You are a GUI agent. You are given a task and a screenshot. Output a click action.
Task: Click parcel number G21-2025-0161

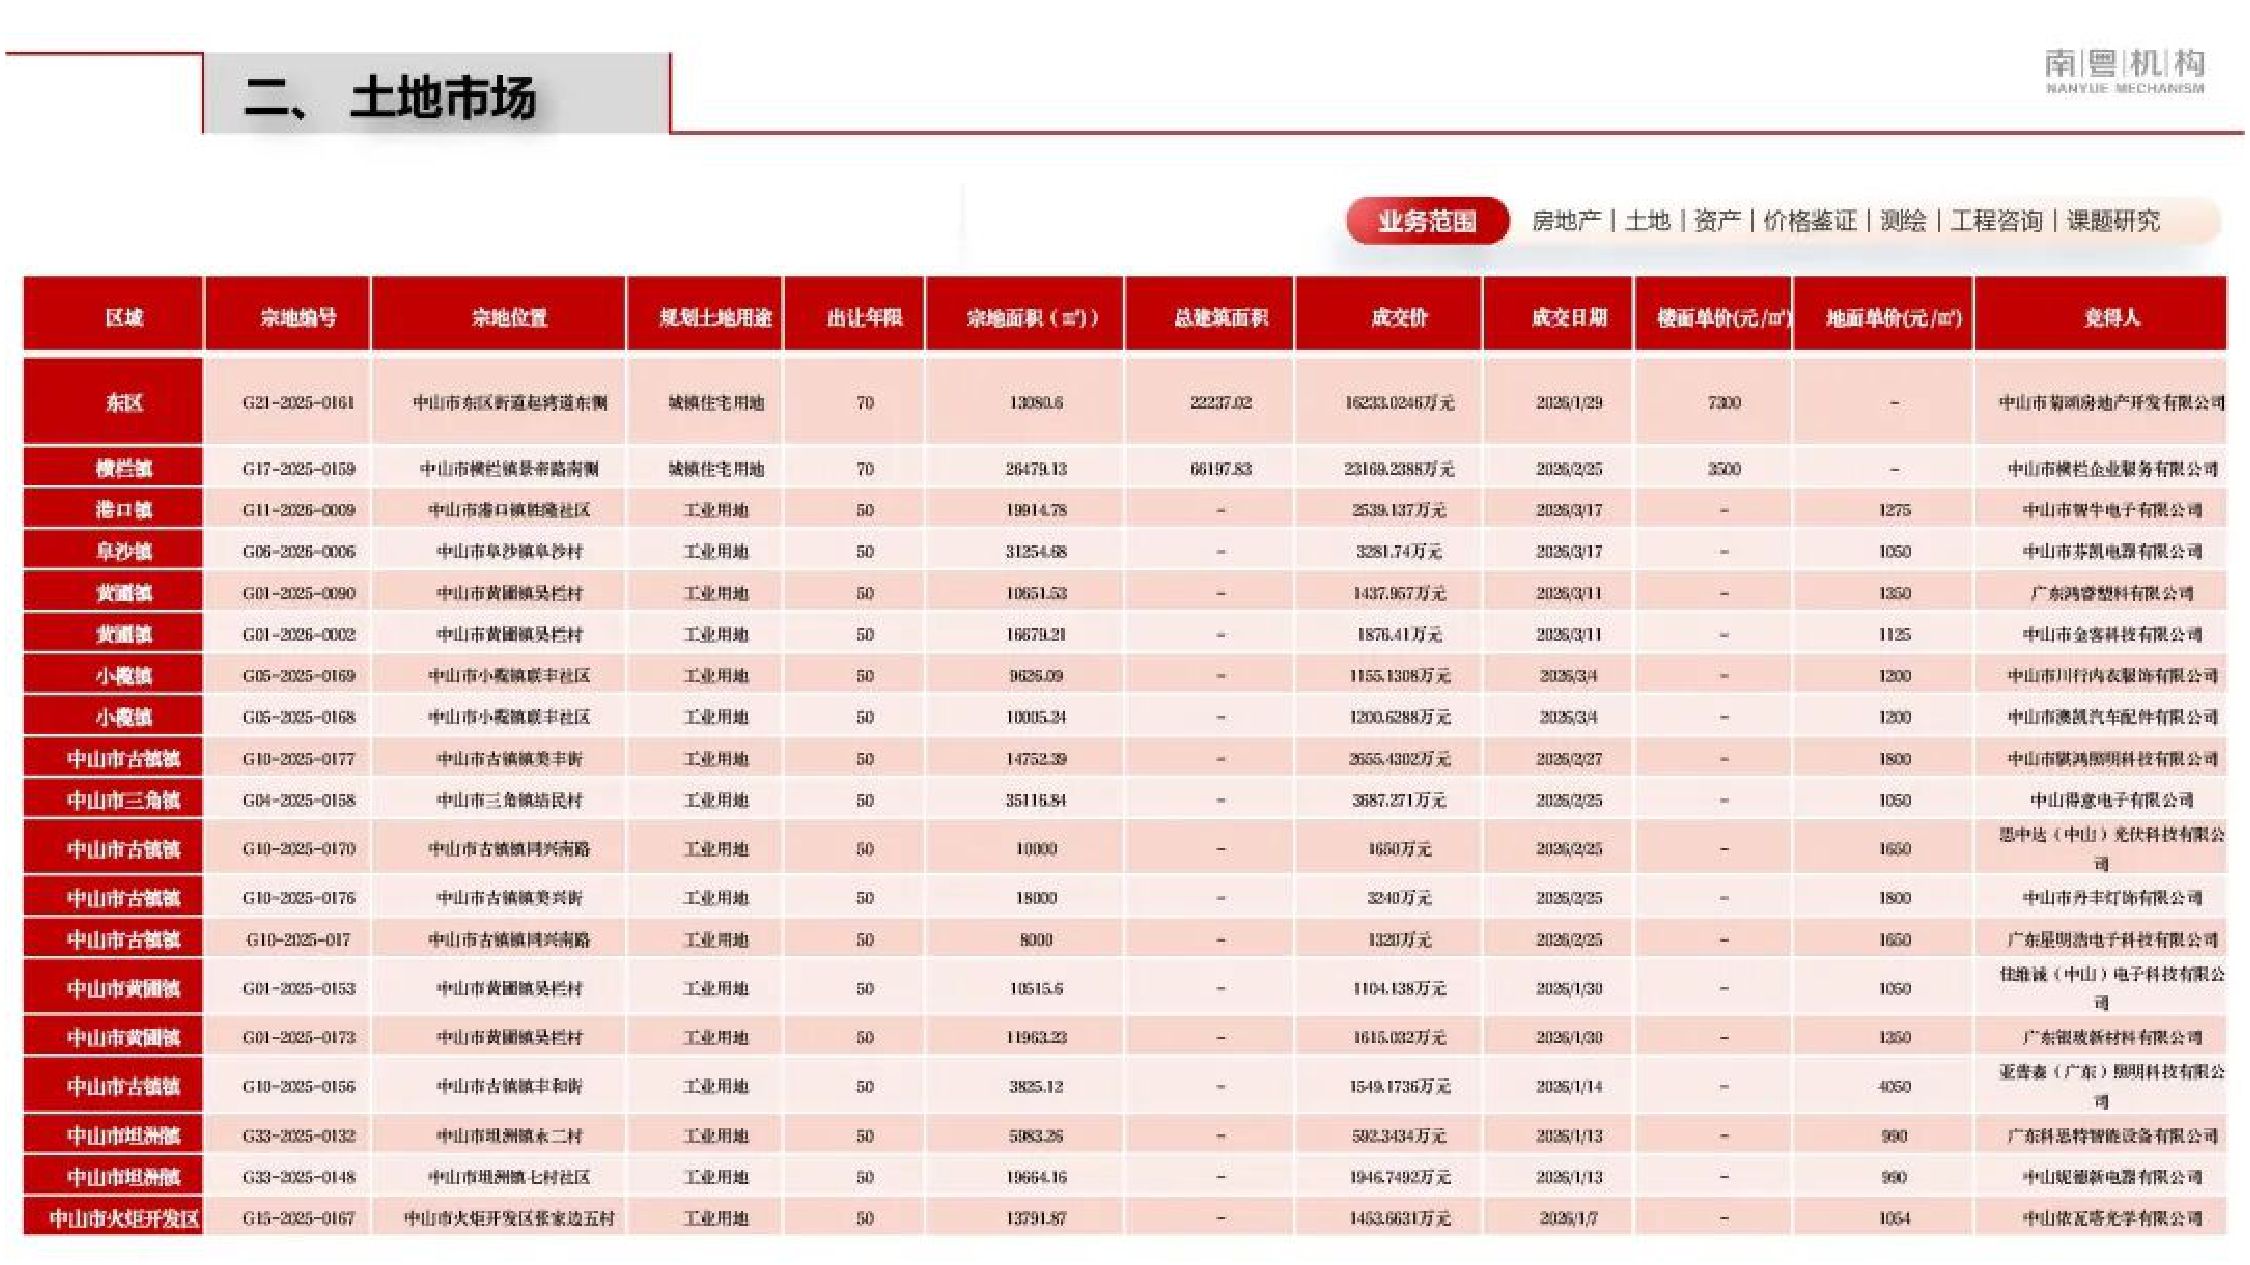pyautogui.click(x=298, y=403)
